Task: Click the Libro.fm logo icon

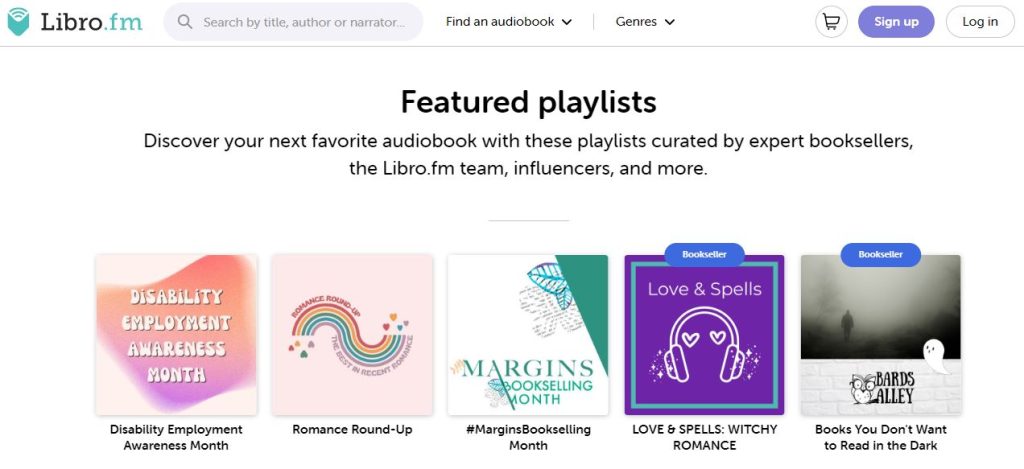Action: point(18,22)
